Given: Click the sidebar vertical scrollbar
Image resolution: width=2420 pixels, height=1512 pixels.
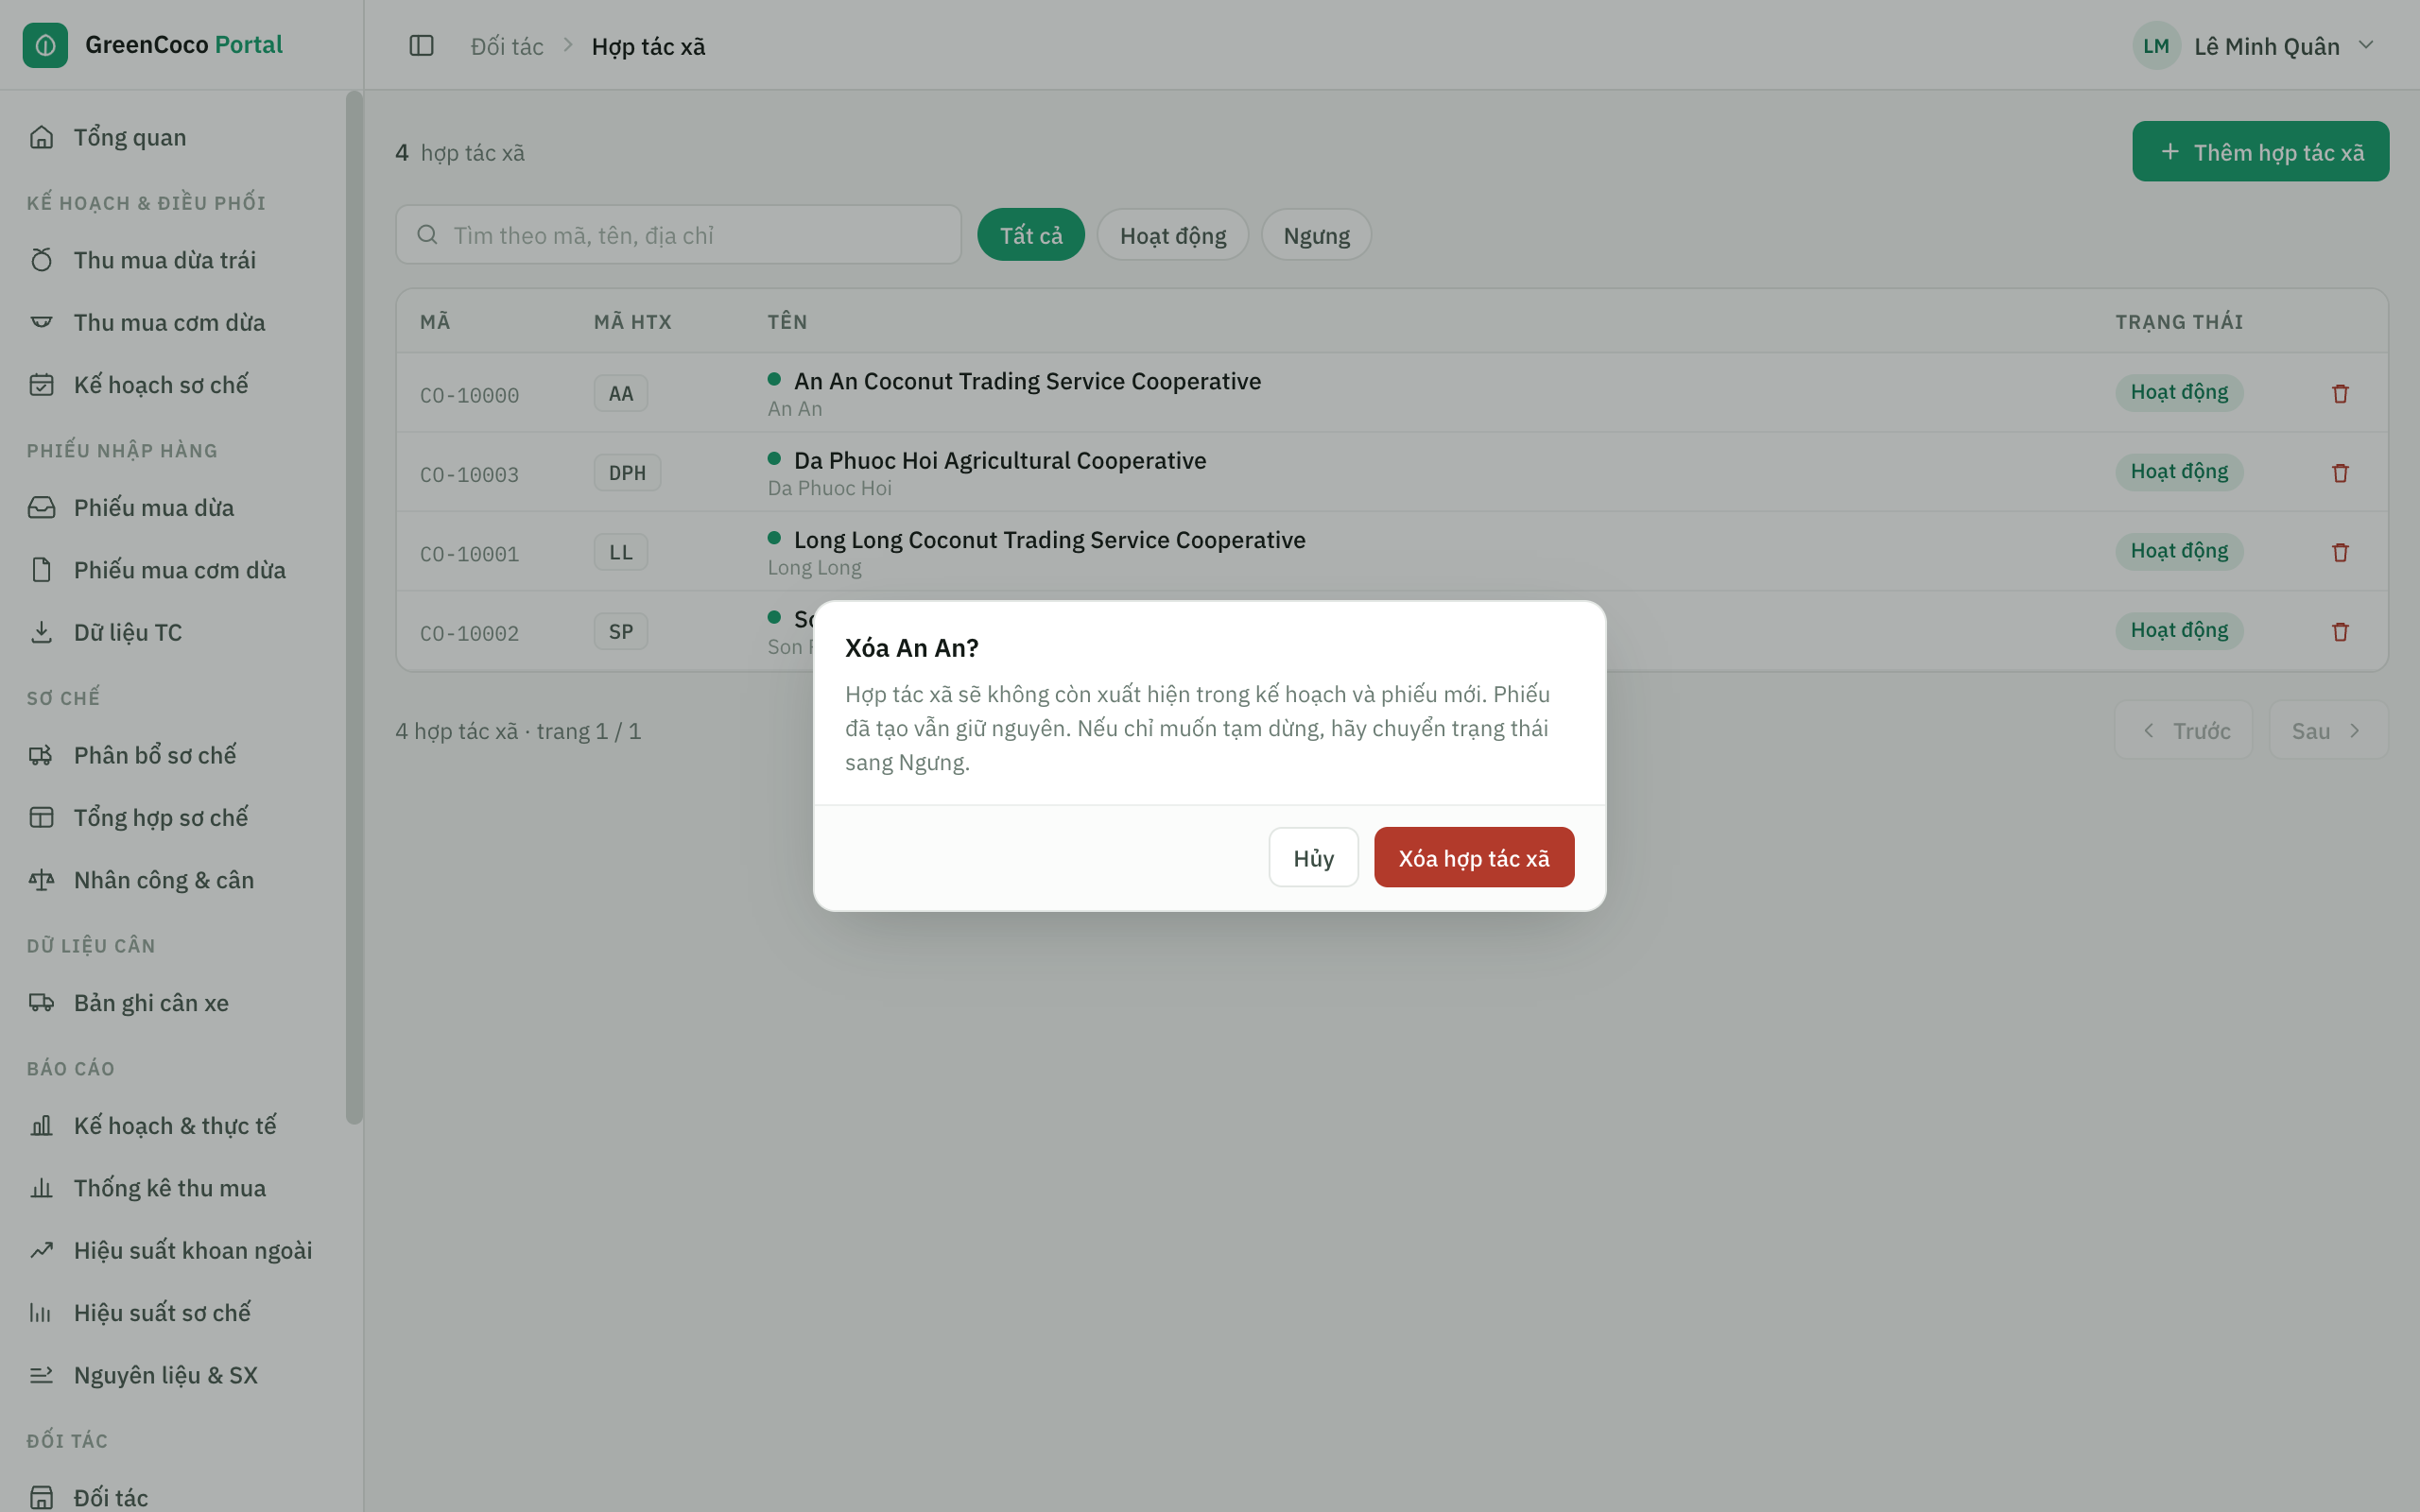Looking at the screenshot, I should coord(354,607).
